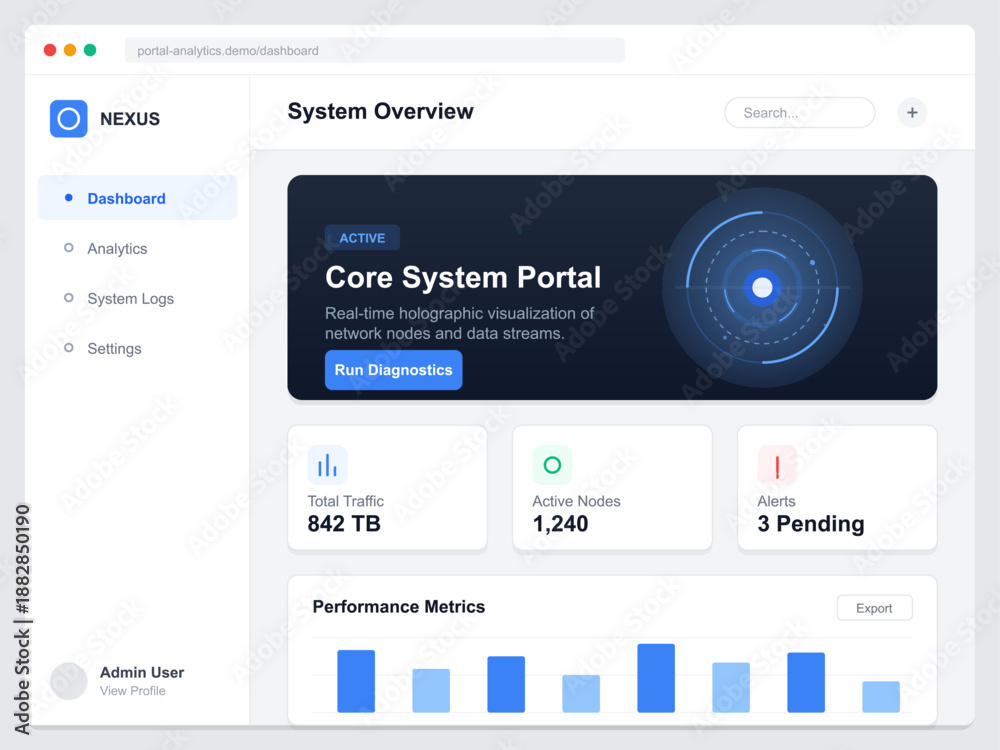Click the holographic radar portal graphic
Image resolution: width=1000 pixels, height=750 pixels.
click(762, 288)
